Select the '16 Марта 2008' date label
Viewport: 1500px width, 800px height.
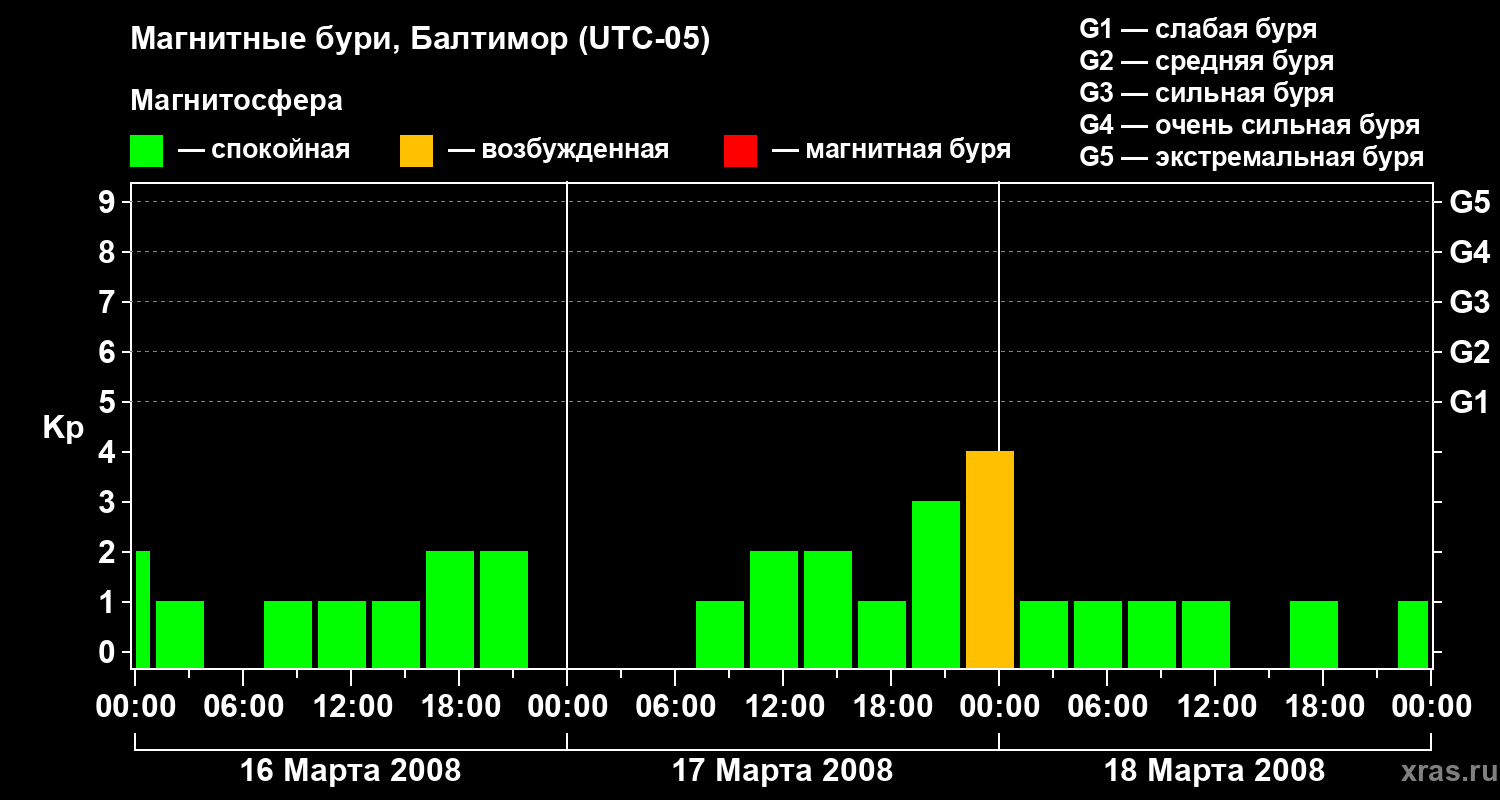[x=351, y=771]
